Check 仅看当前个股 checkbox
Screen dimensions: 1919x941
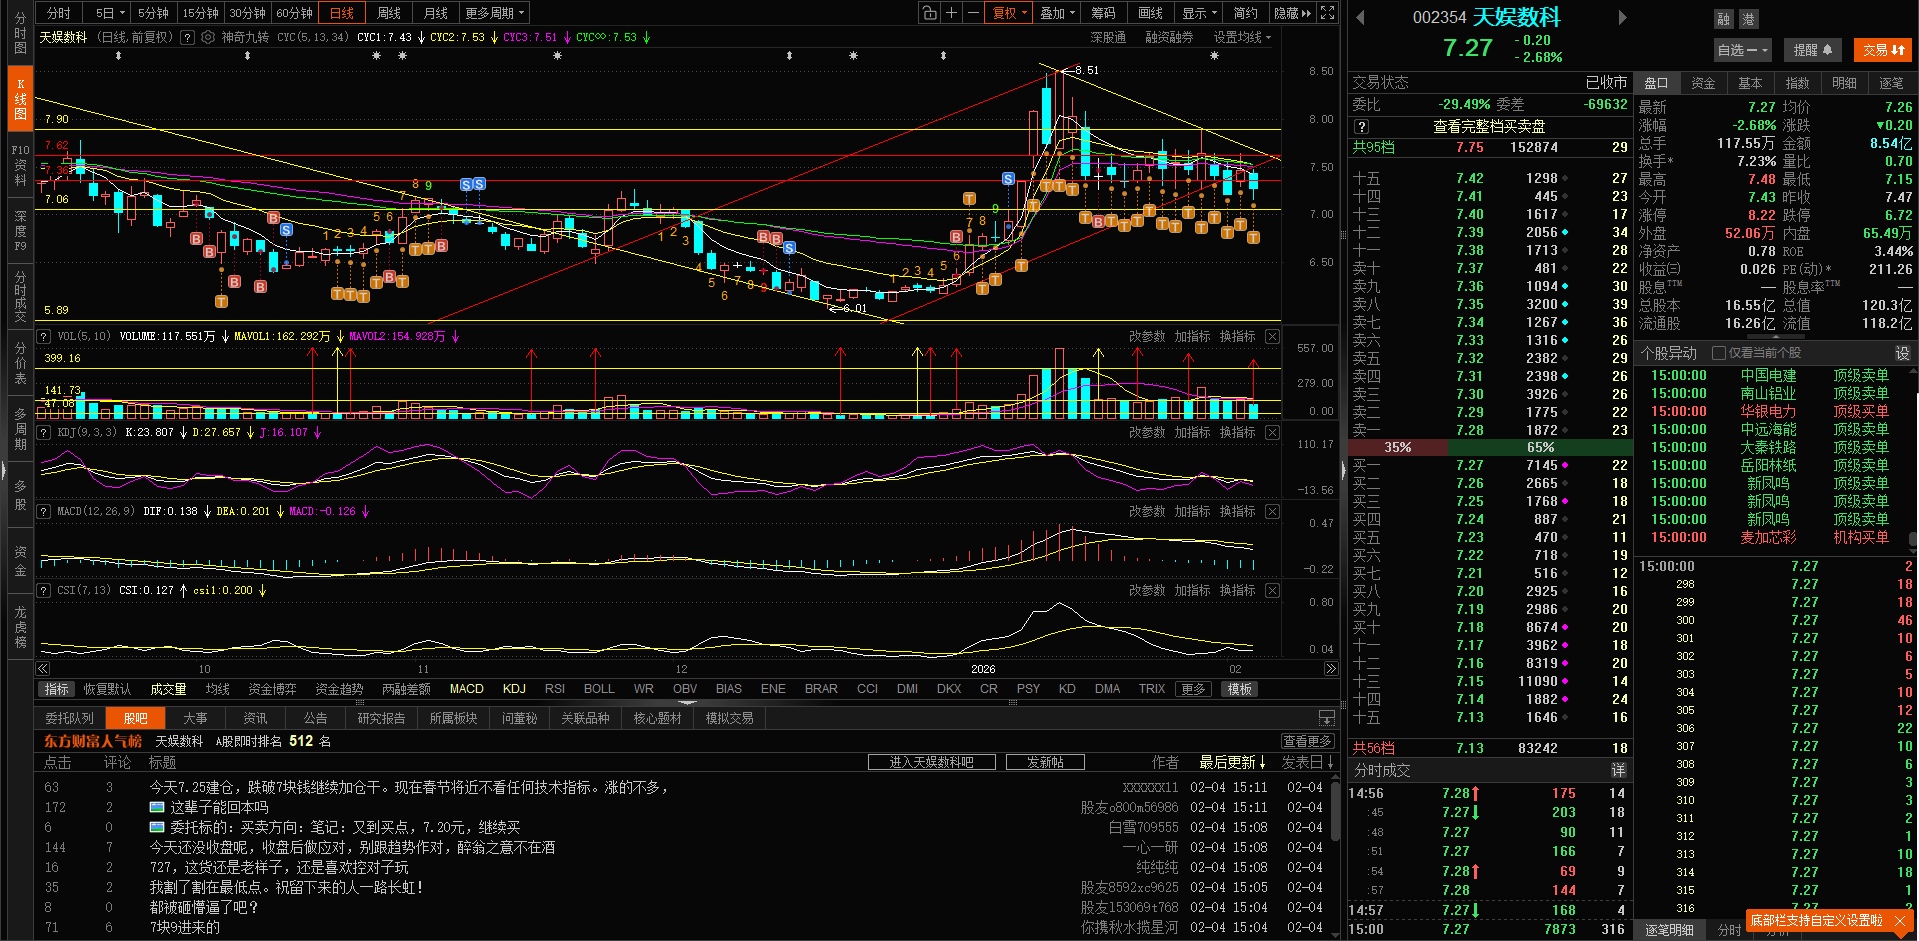coord(1719,353)
